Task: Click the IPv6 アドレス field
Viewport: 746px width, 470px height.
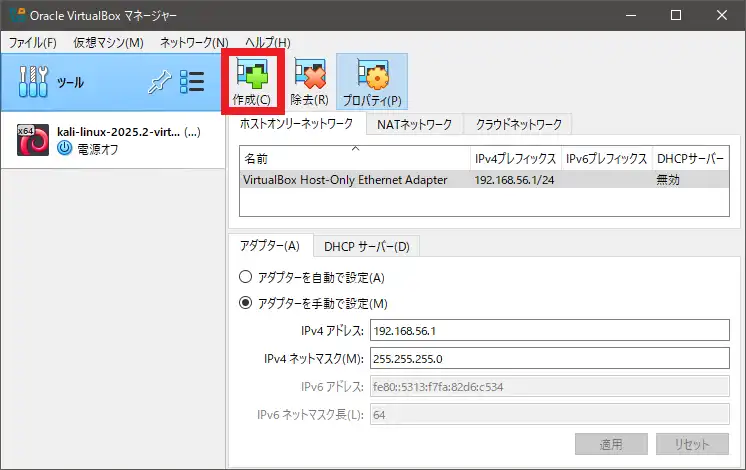Action: 550,386
